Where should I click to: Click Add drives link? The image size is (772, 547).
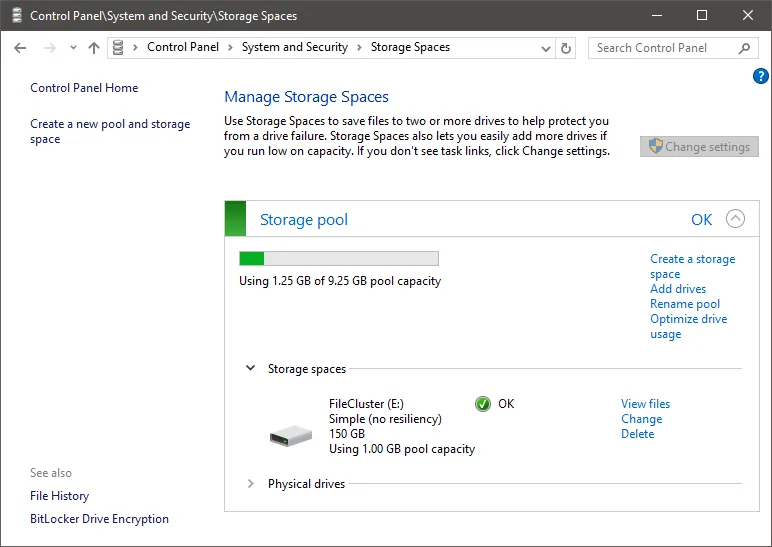[x=678, y=289]
